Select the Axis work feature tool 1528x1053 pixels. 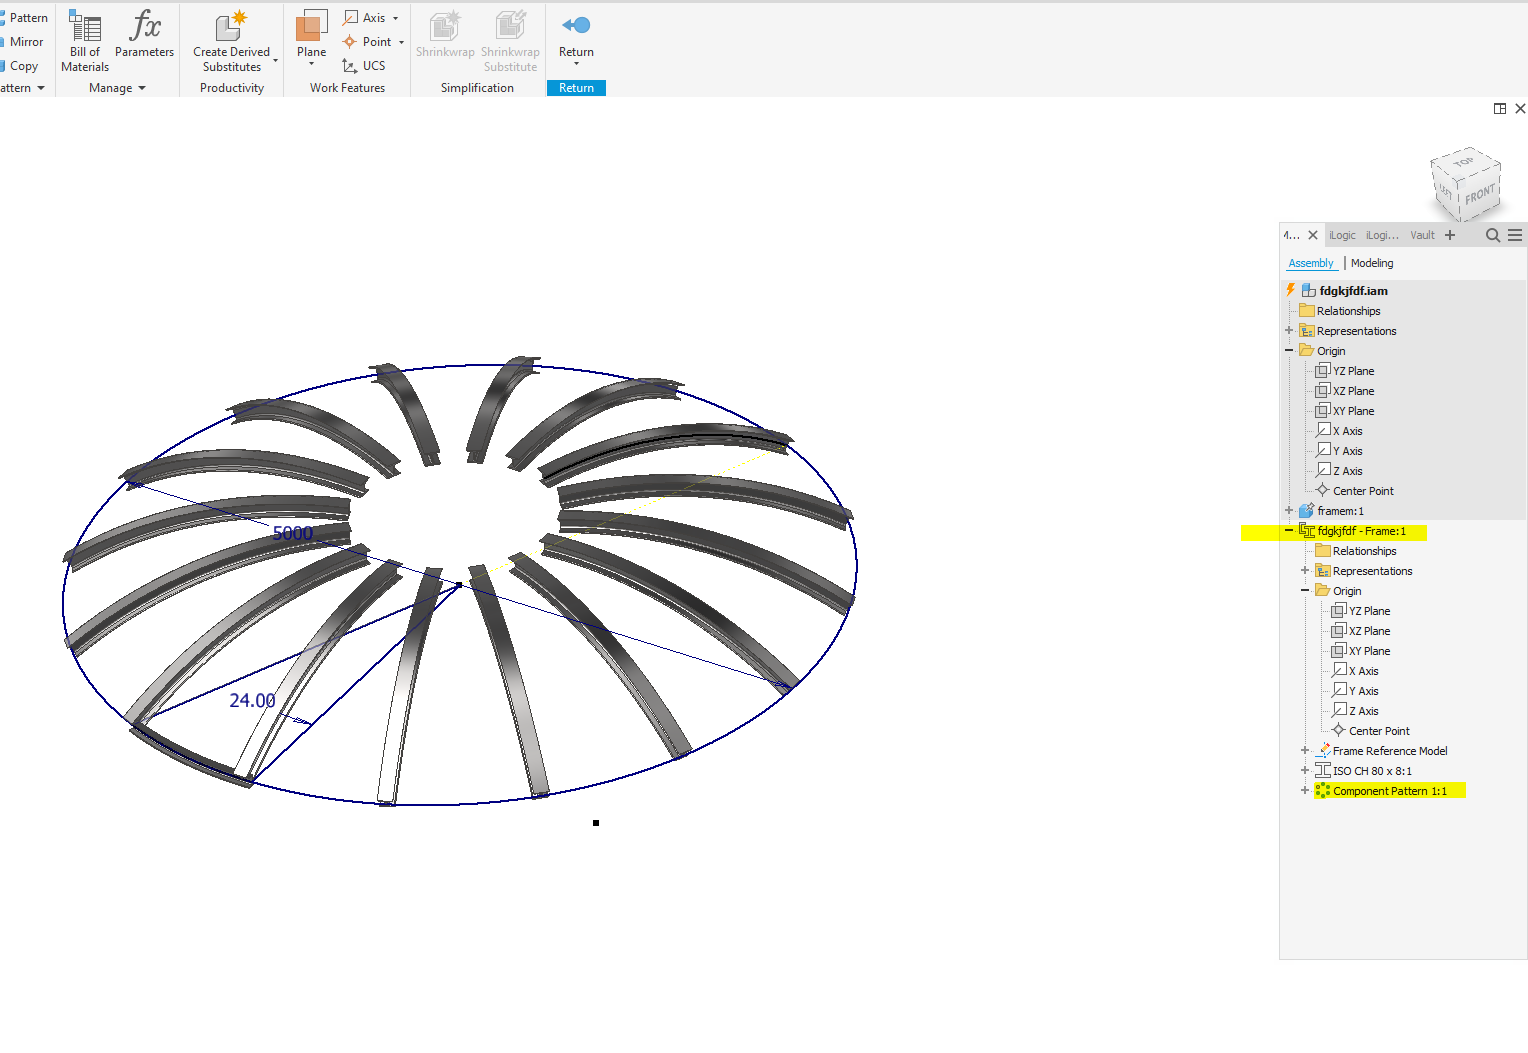[365, 18]
